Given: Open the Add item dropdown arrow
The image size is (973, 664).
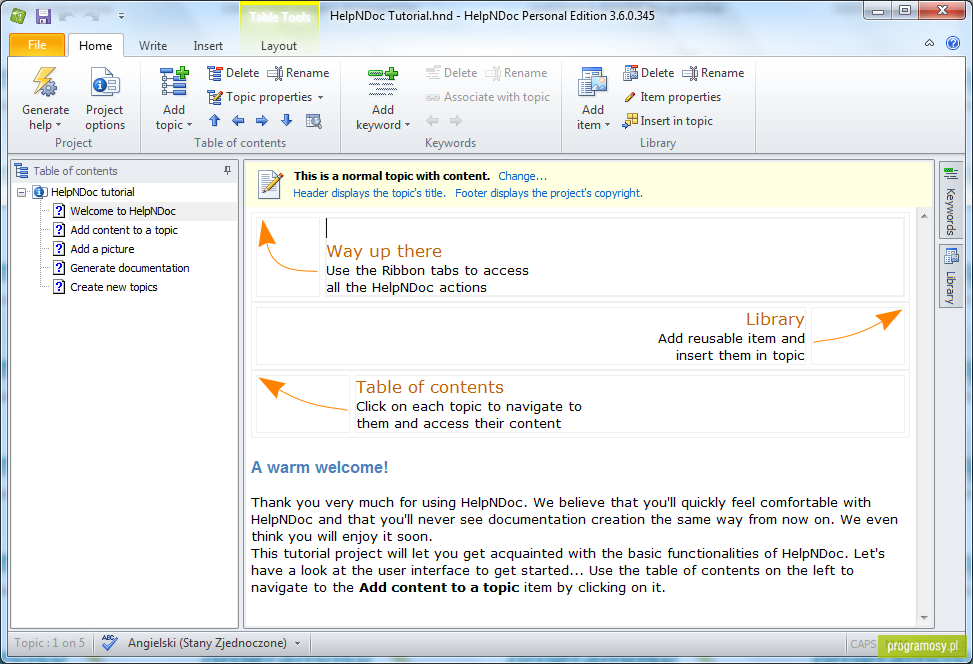Looking at the screenshot, I should point(608,125).
